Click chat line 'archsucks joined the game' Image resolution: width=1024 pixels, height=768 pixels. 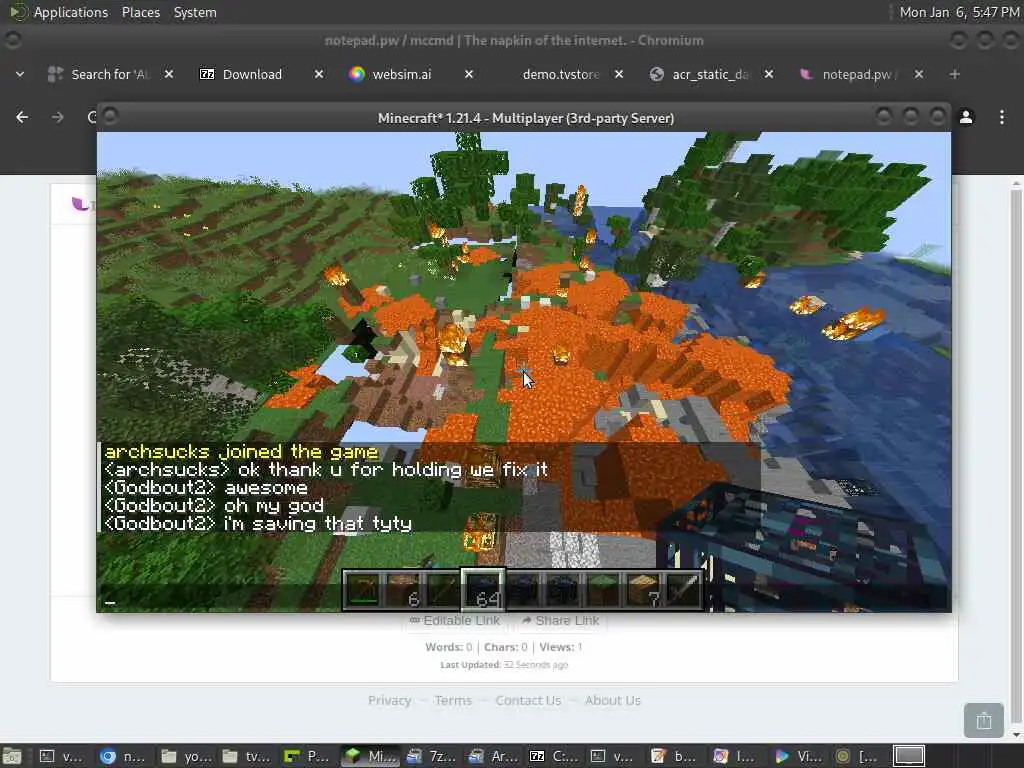point(241,452)
